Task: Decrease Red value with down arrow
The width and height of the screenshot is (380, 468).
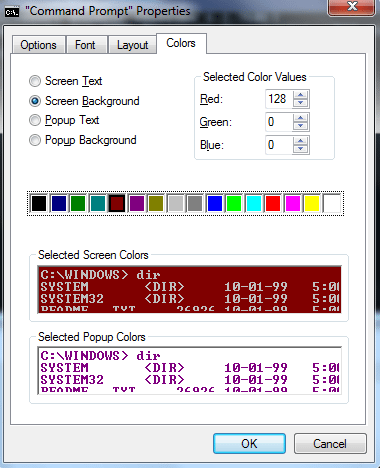Action: point(301,103)
